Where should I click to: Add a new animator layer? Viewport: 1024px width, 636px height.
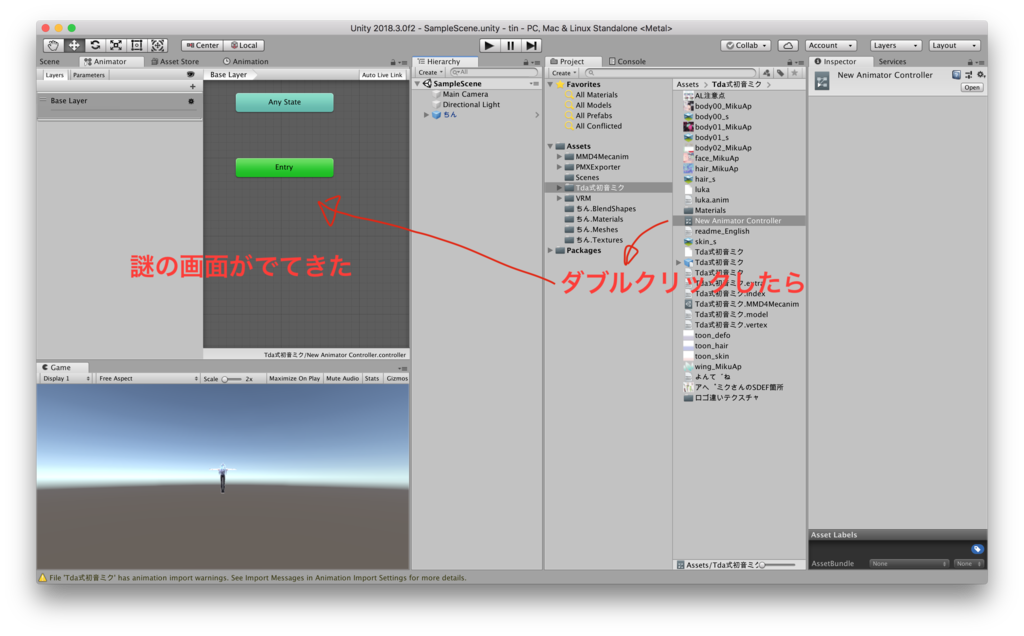coord(193,86)
